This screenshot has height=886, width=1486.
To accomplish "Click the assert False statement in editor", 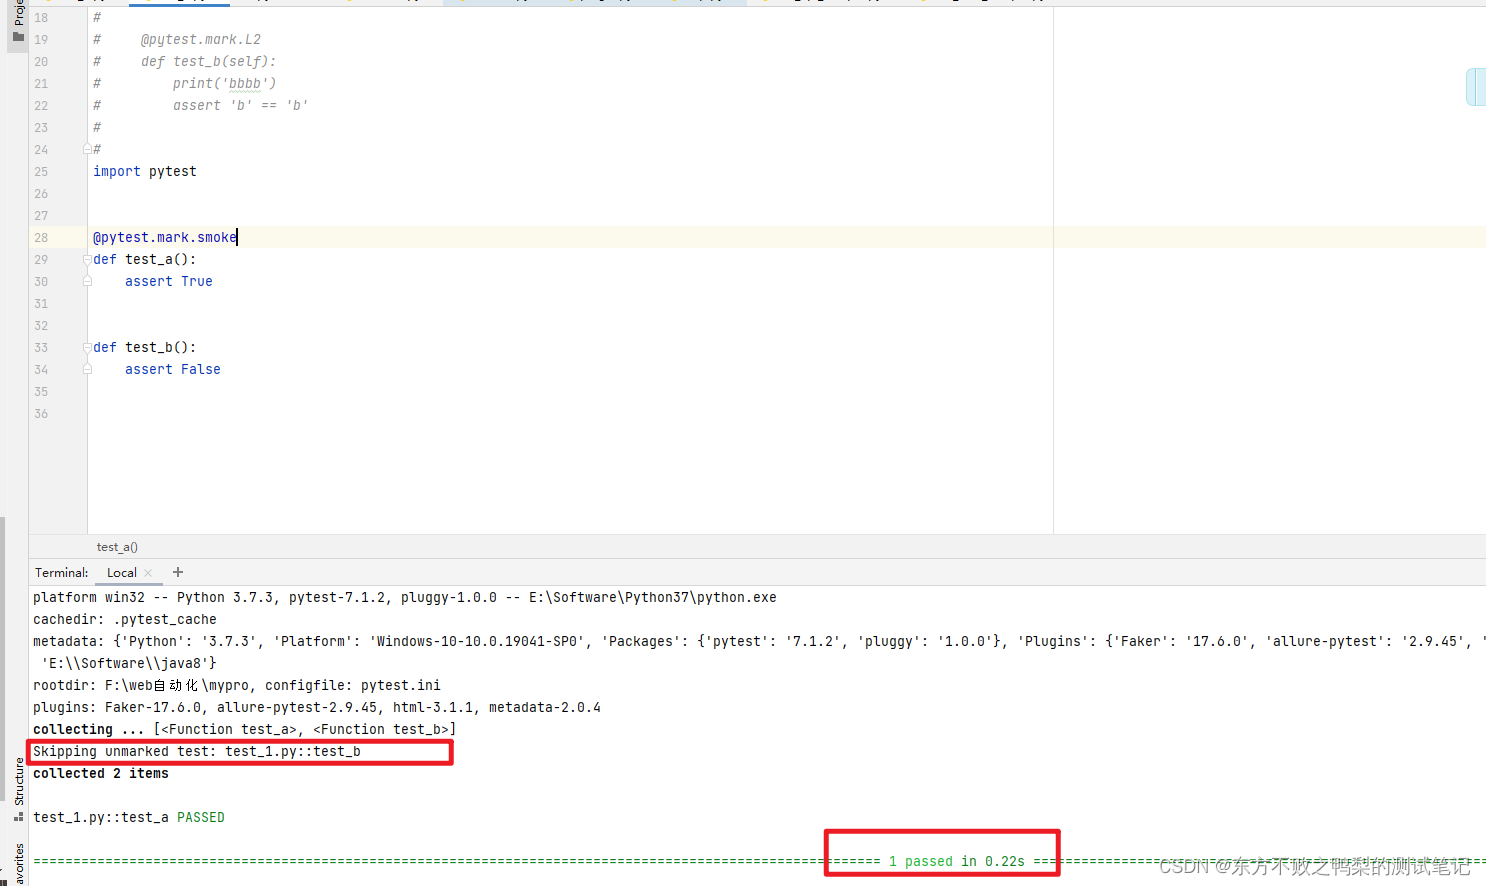I will tap(172, 369).
